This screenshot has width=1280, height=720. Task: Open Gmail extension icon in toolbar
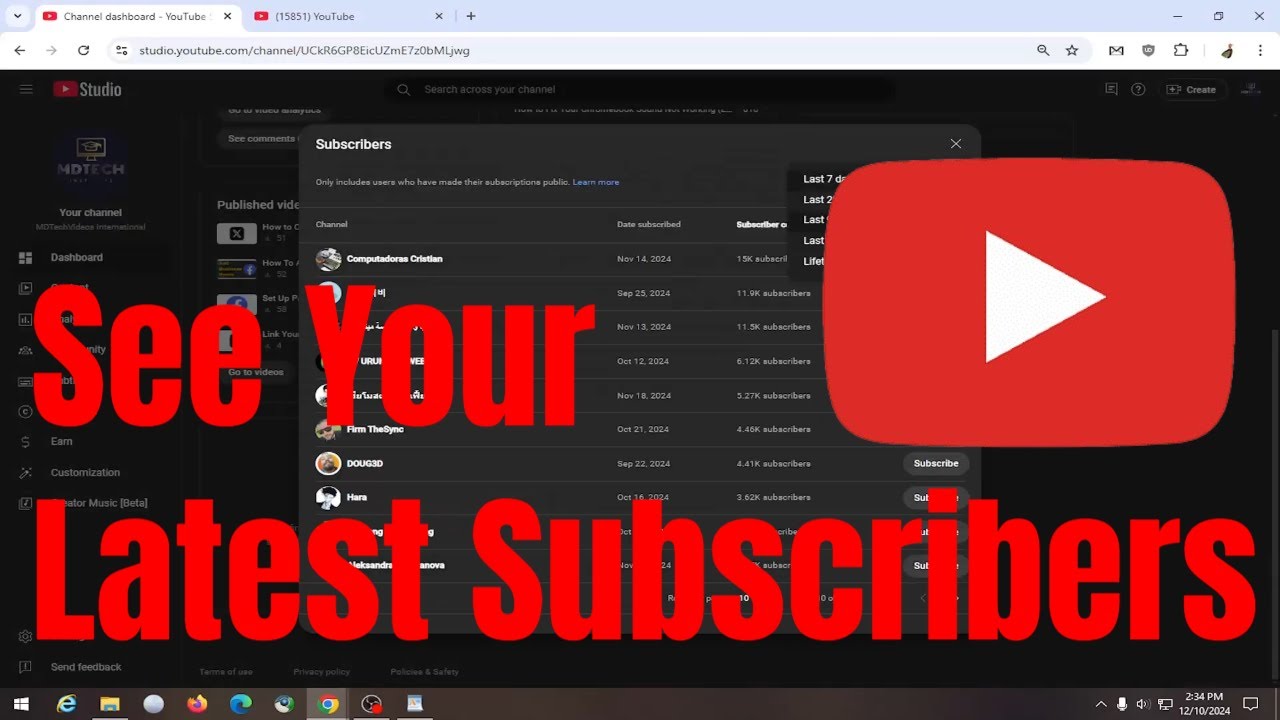pos(1116,50)
